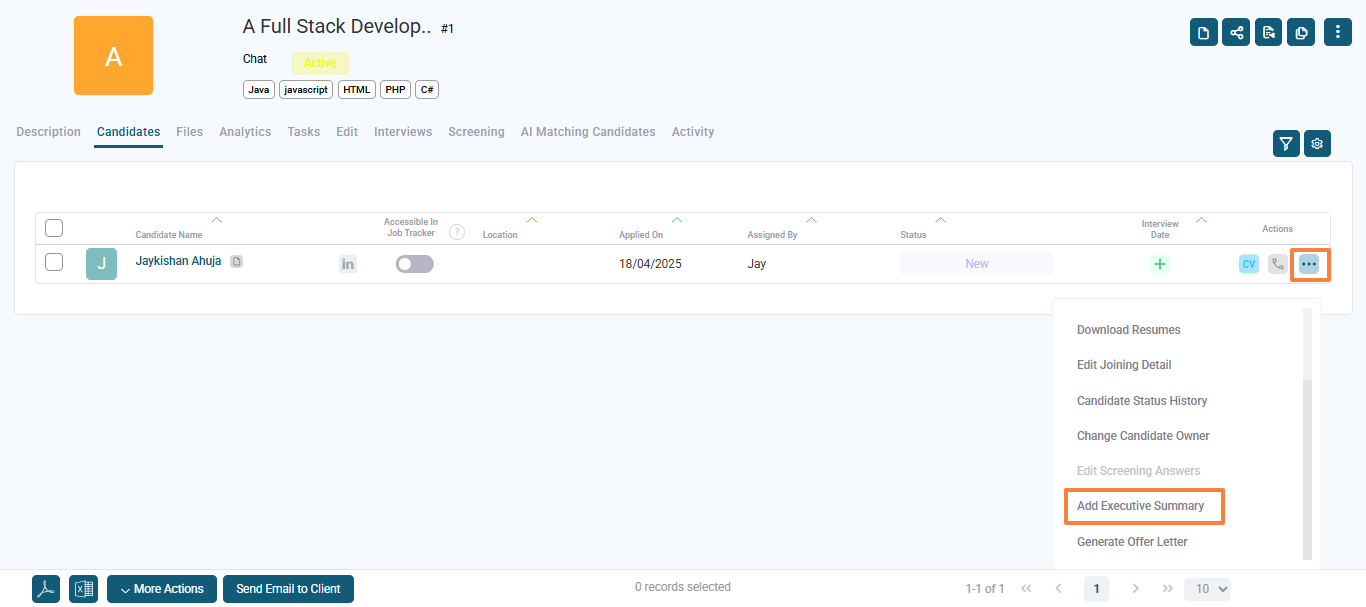Switch to the Description tab
Screen dimensions: 1366x607
(48, 132)
